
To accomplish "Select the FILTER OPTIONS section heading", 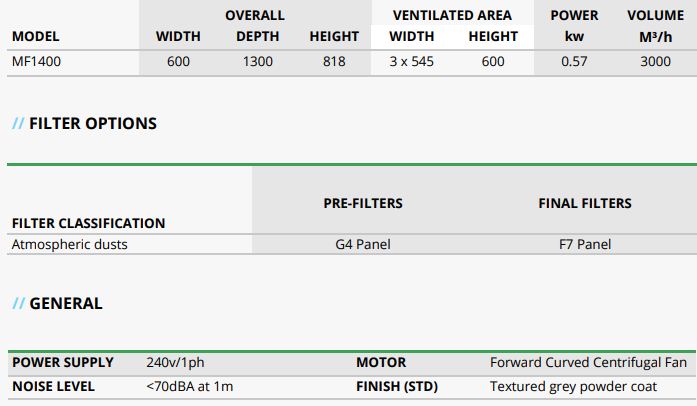I will coord(92,124).
